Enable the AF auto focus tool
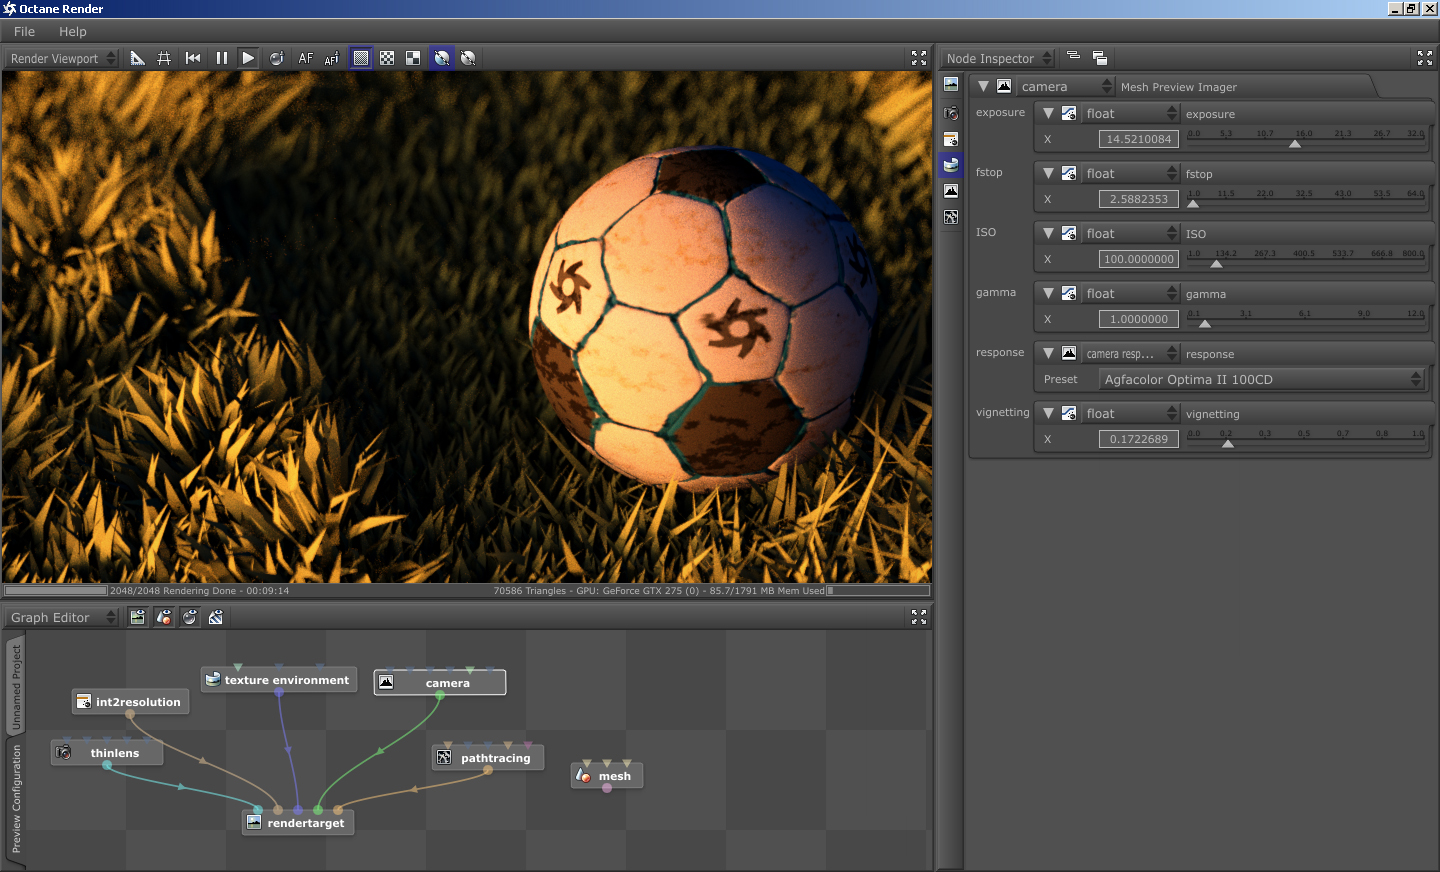Viewport: 1440px width, 872px height. pos(305,58)
